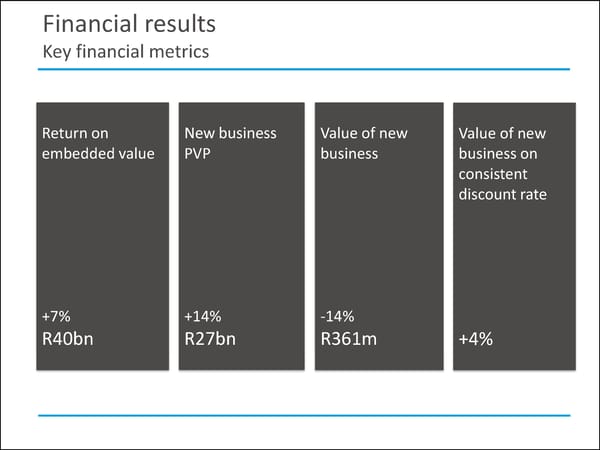Image resolution: width=600 pixels, height=450 pixels.
Task: Select the consistent discount rate card label
Action: [x=503, y=163]
